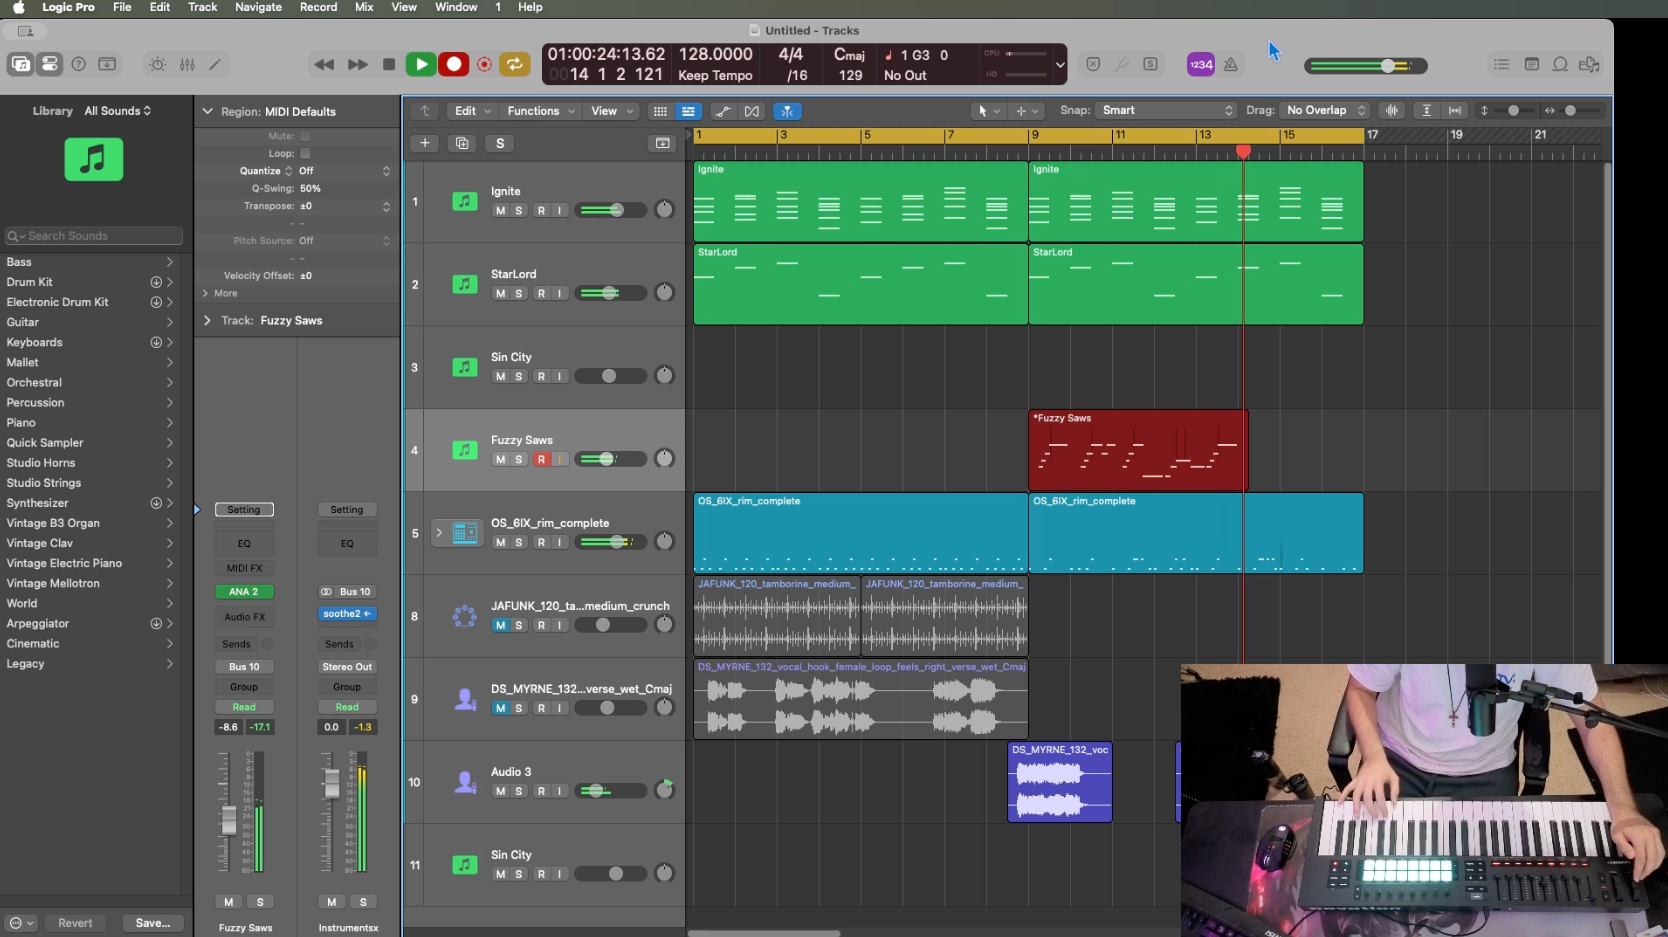Image resolution: width=1668 pixels, height=937 pixels.
Task: Toggle Waveform Zoom button
Action: [1391, 110]
